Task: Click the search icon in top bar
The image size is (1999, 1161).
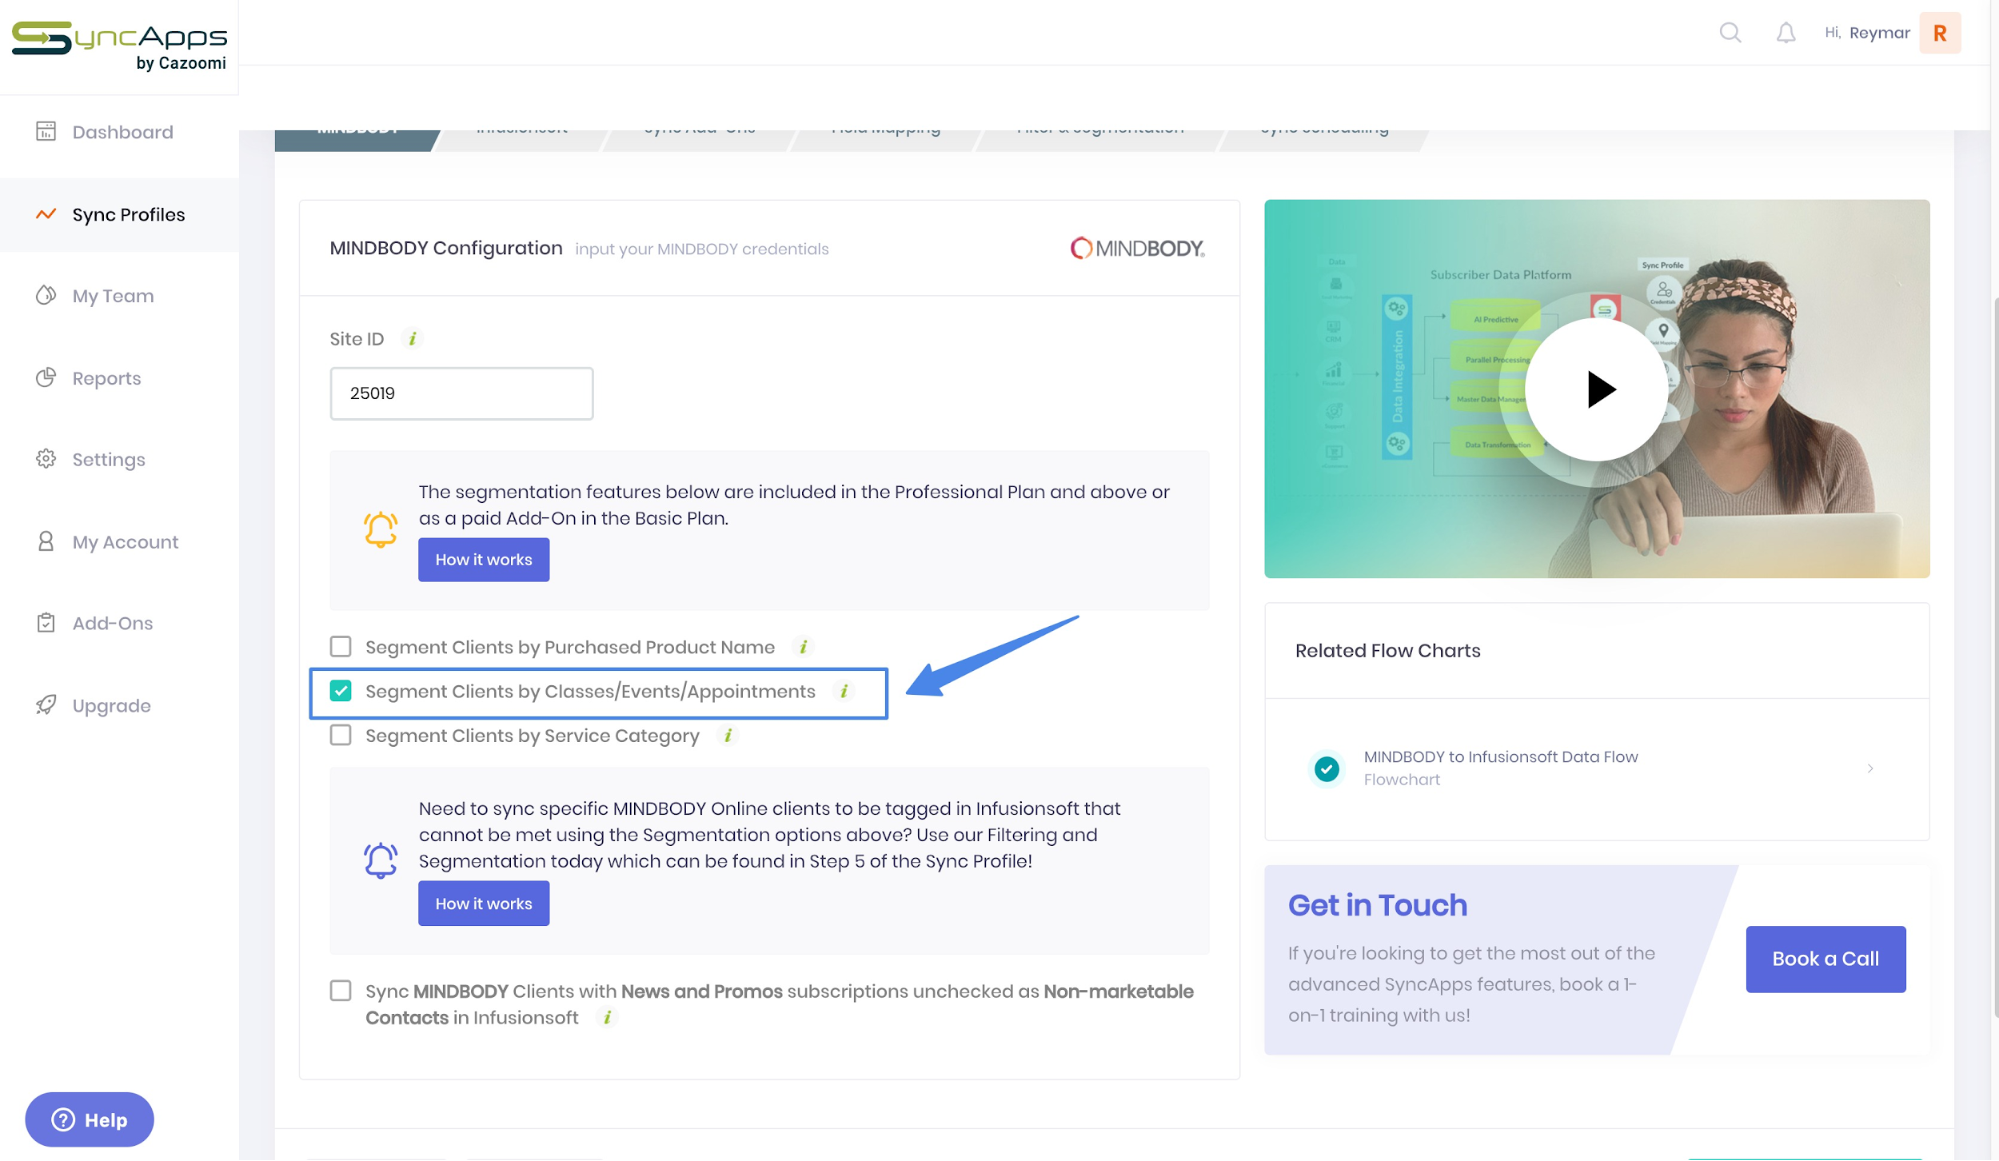Action: (1730, 32)
